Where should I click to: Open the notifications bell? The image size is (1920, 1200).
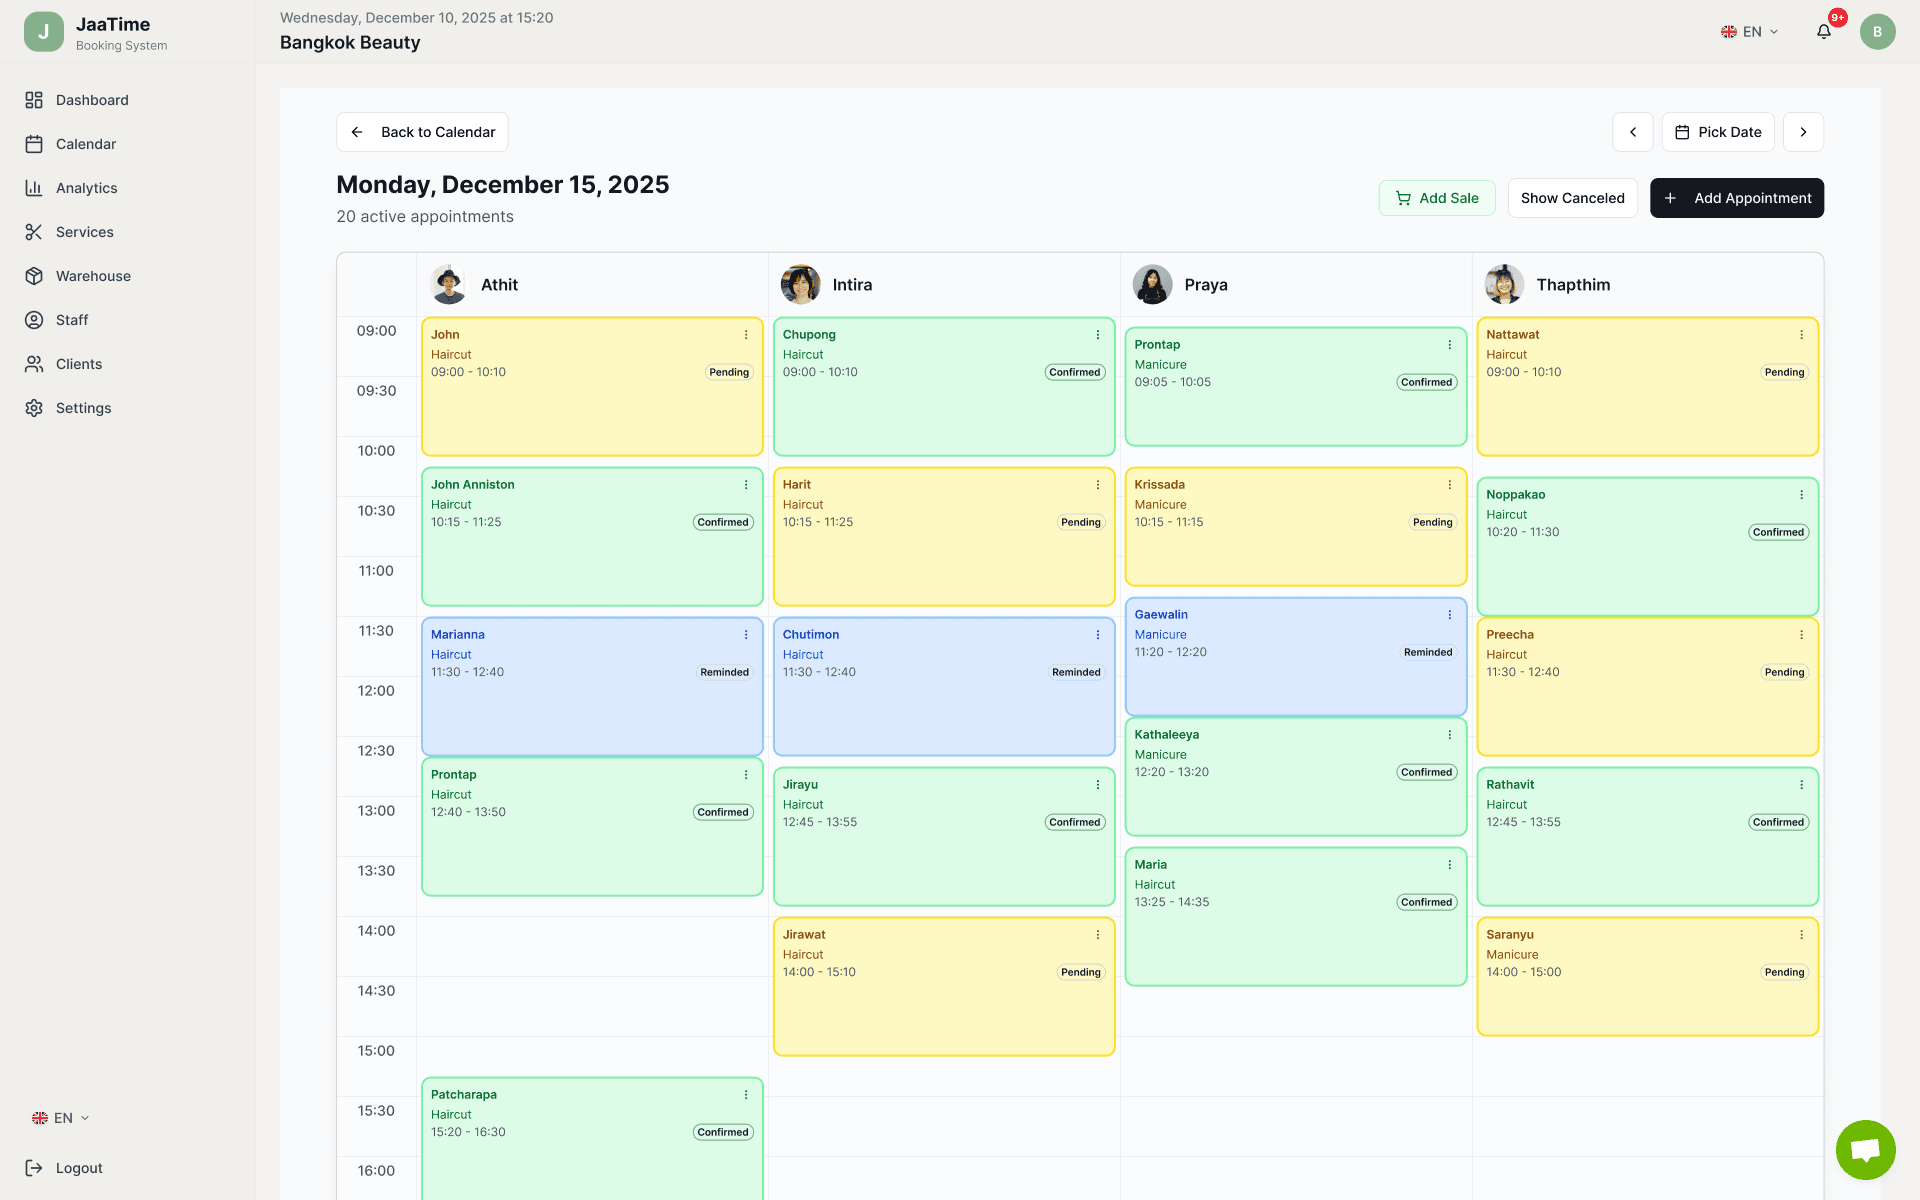click(x=1824, y=31)
